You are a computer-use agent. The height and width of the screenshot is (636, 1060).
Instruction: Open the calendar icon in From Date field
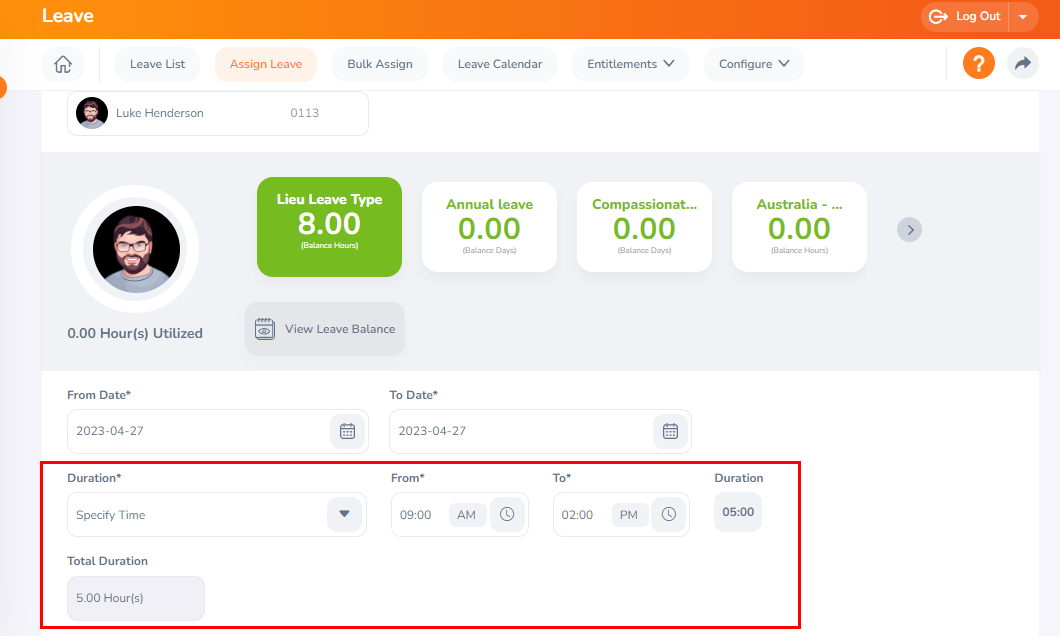pos(347,431)
